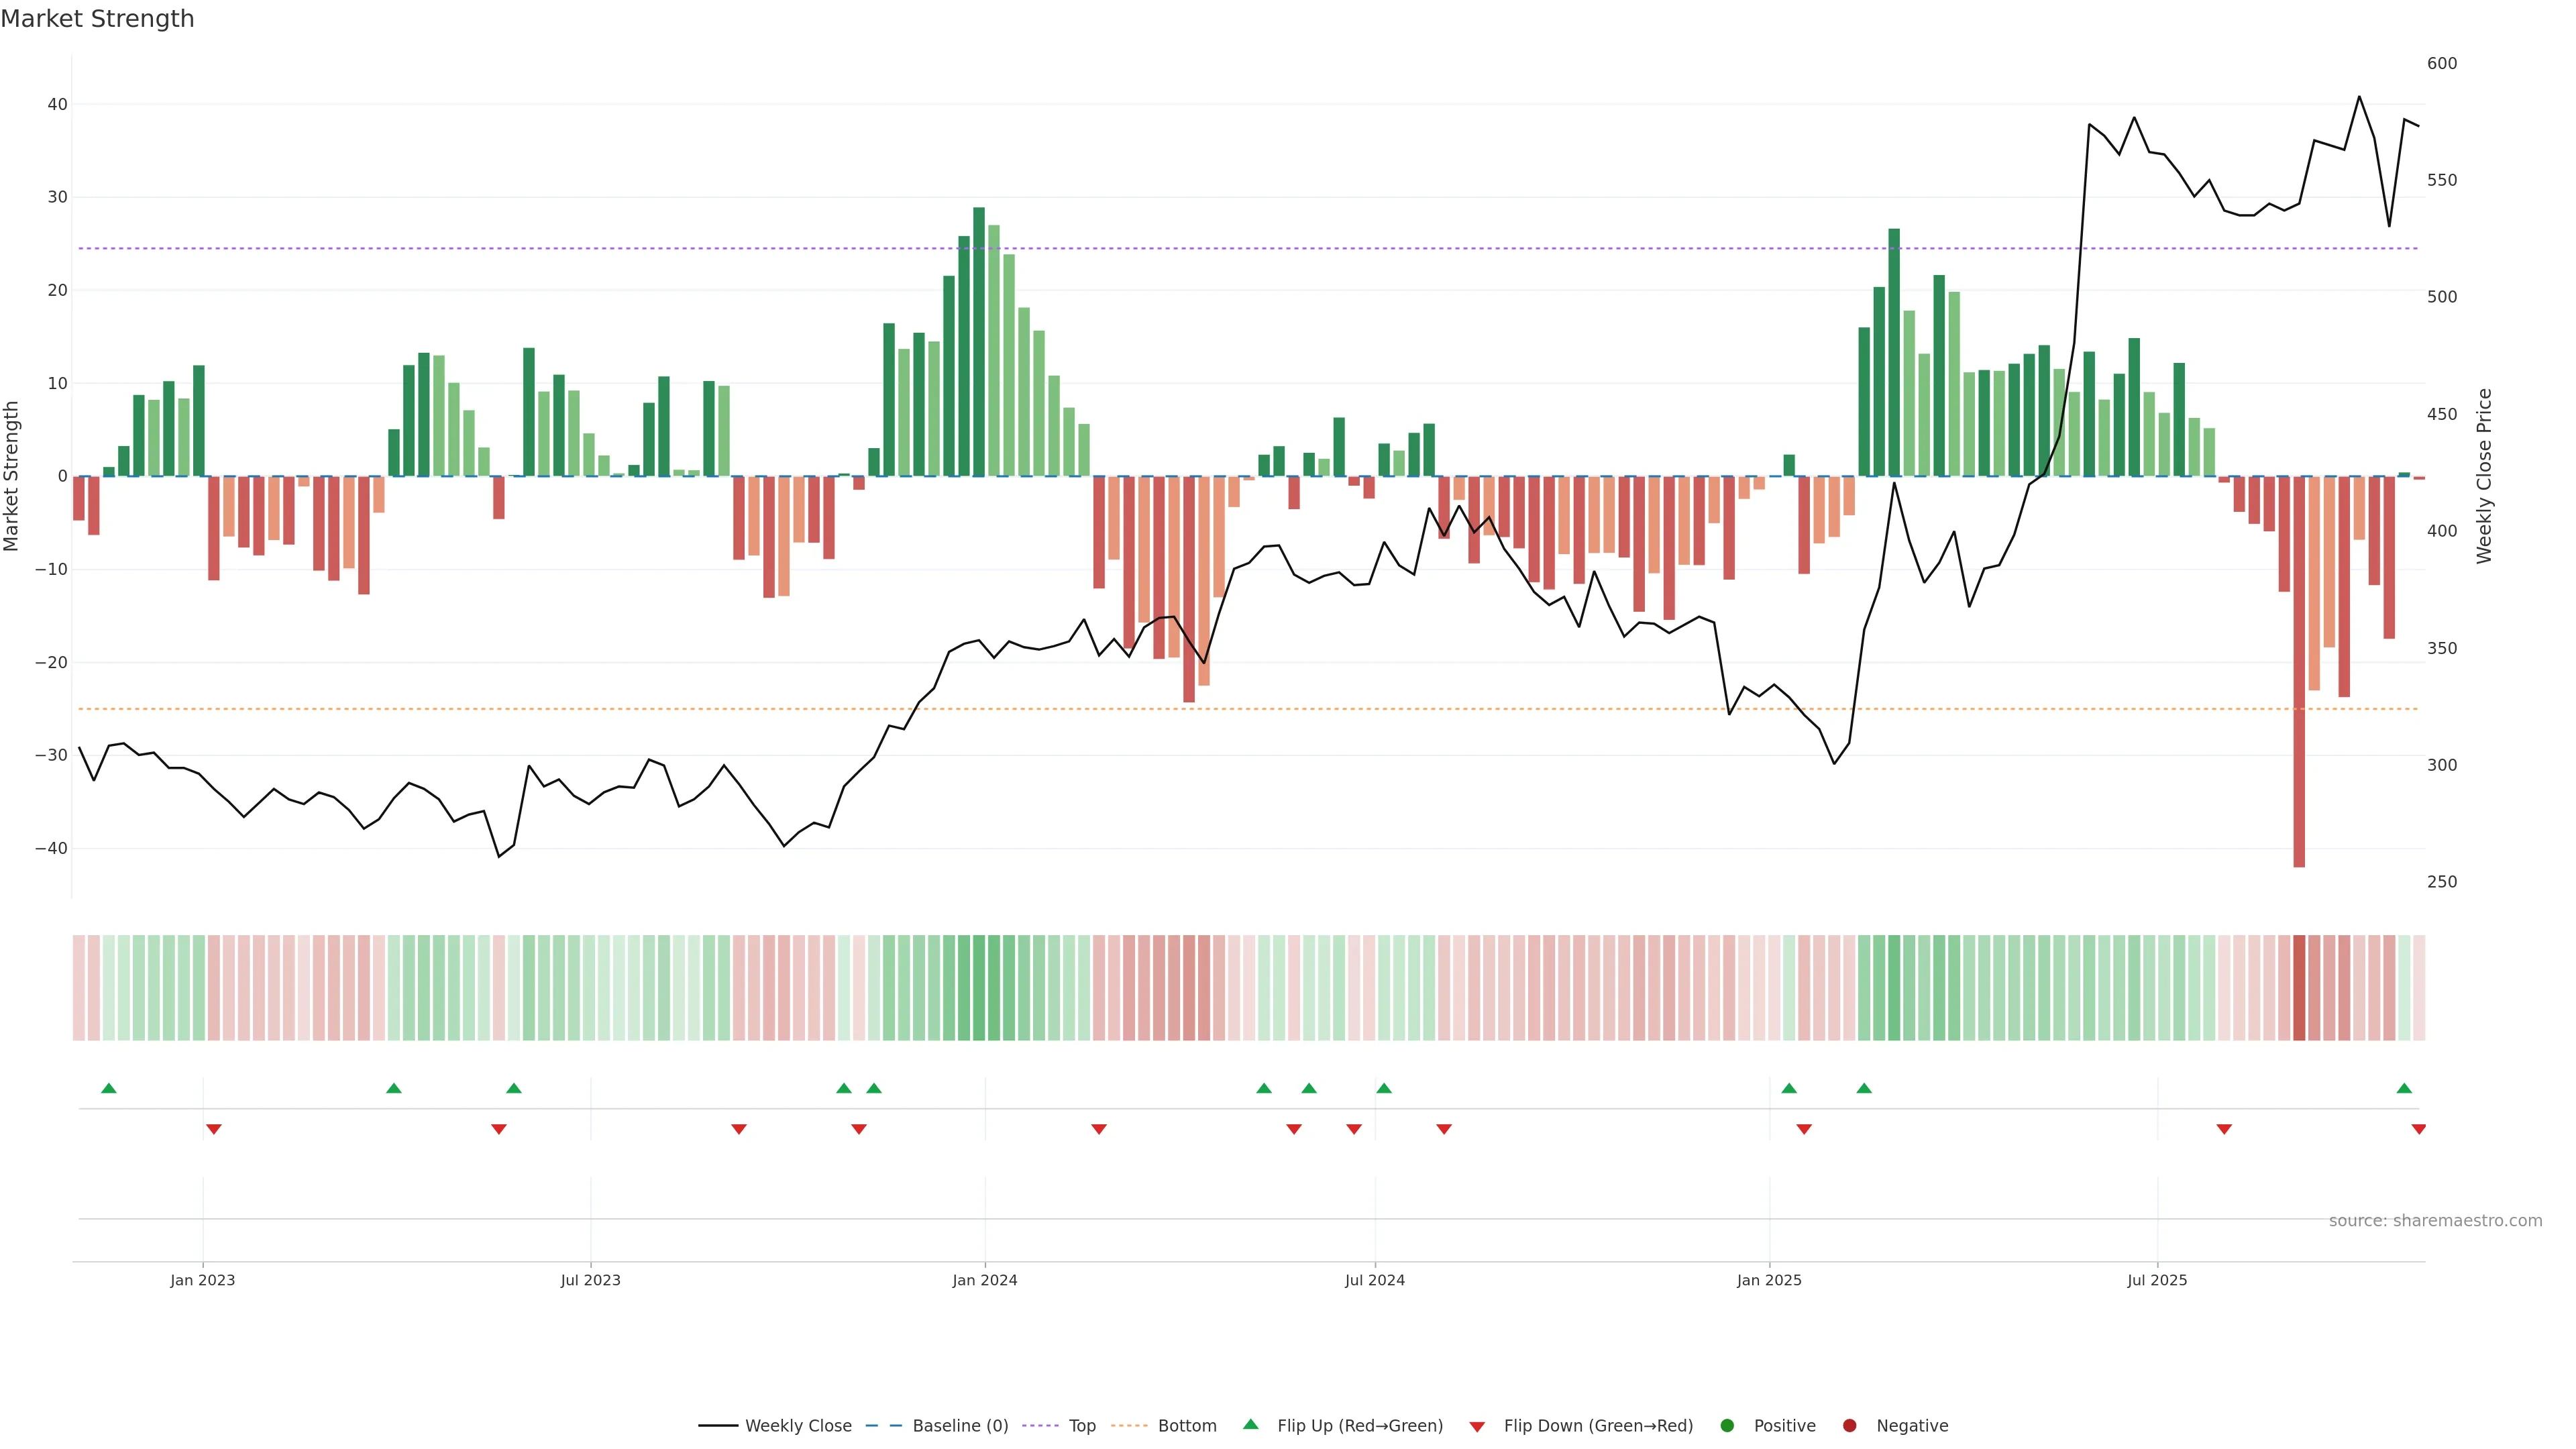Click the Weekly Close Price axis title
This screenshot has height=1449, width=2576.
tap(2484, 476)
